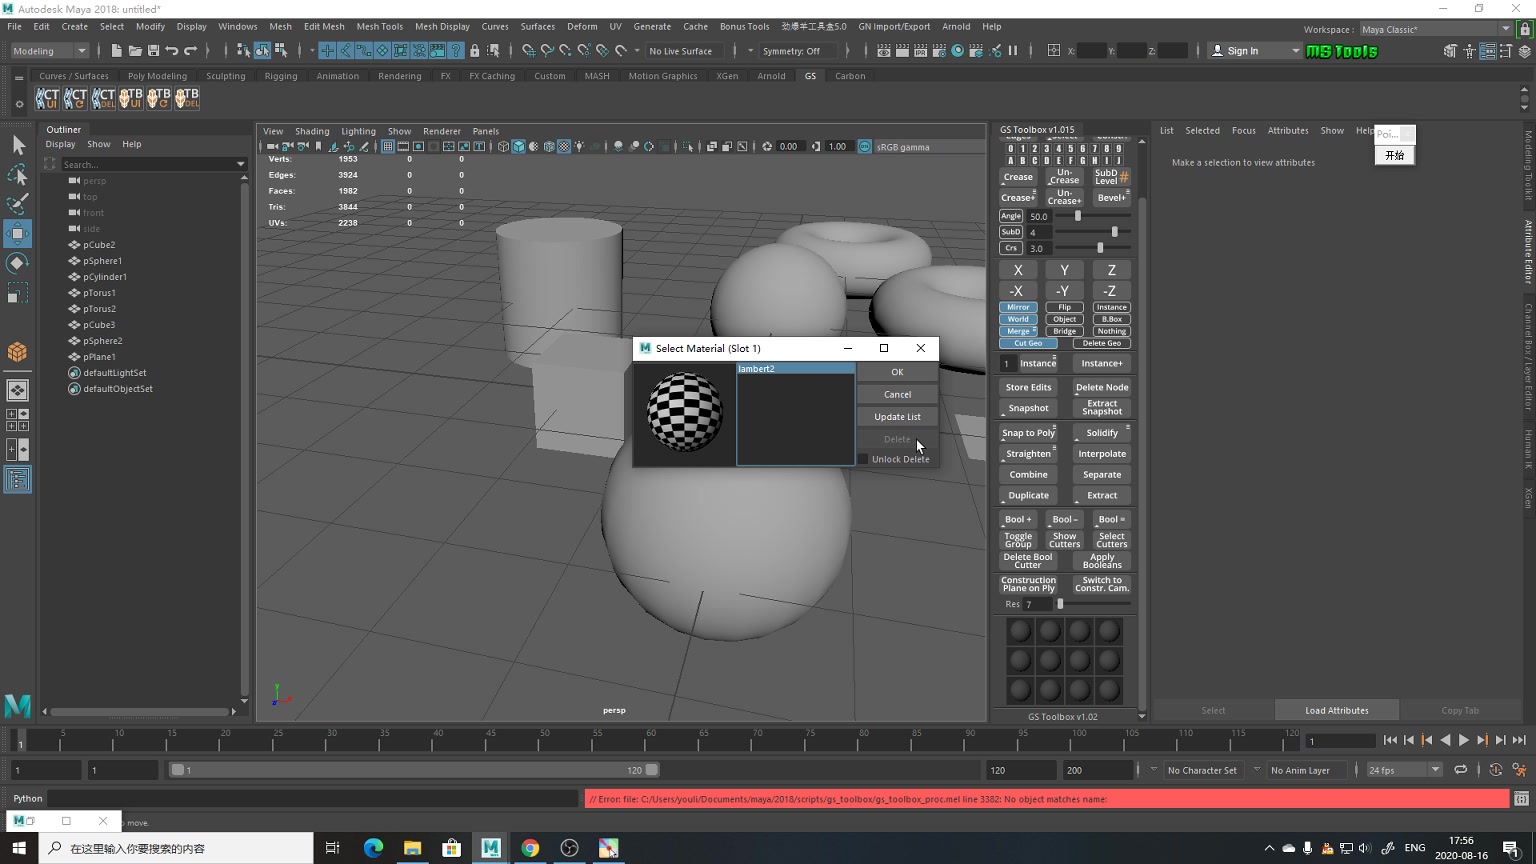Click the Lasso select tool

click(x=17, y=175)
